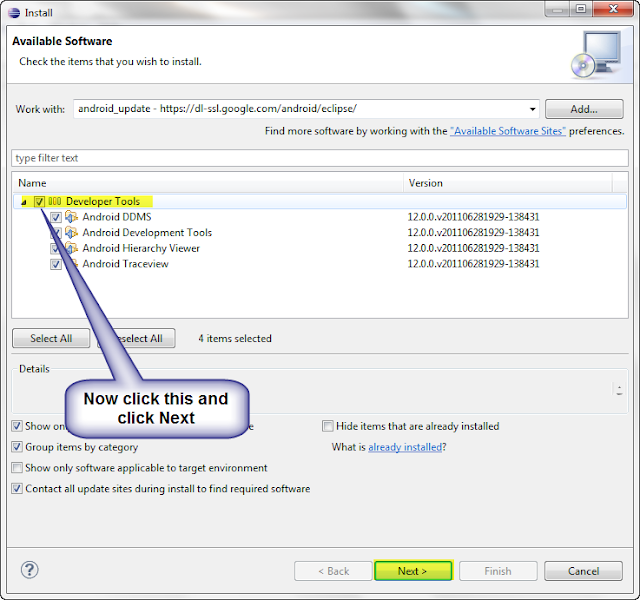Click the version value for Android Development Tools
The height and width of the screenshot is (600, 640).
click(x=473, y=232)
